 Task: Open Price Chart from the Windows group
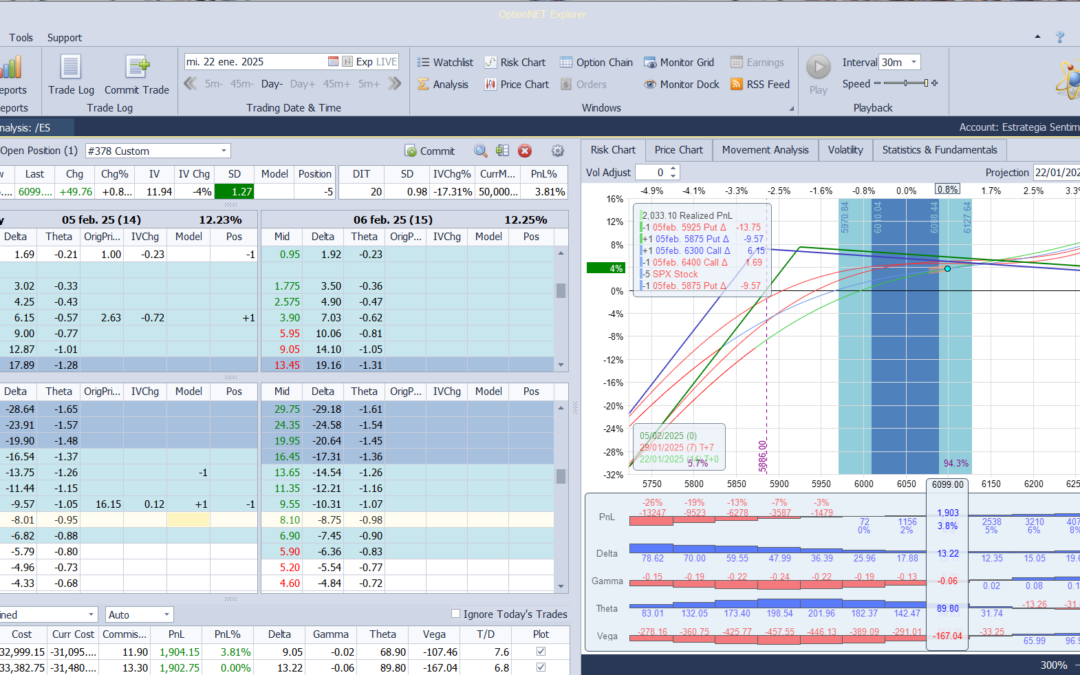[x=517, y=84]
